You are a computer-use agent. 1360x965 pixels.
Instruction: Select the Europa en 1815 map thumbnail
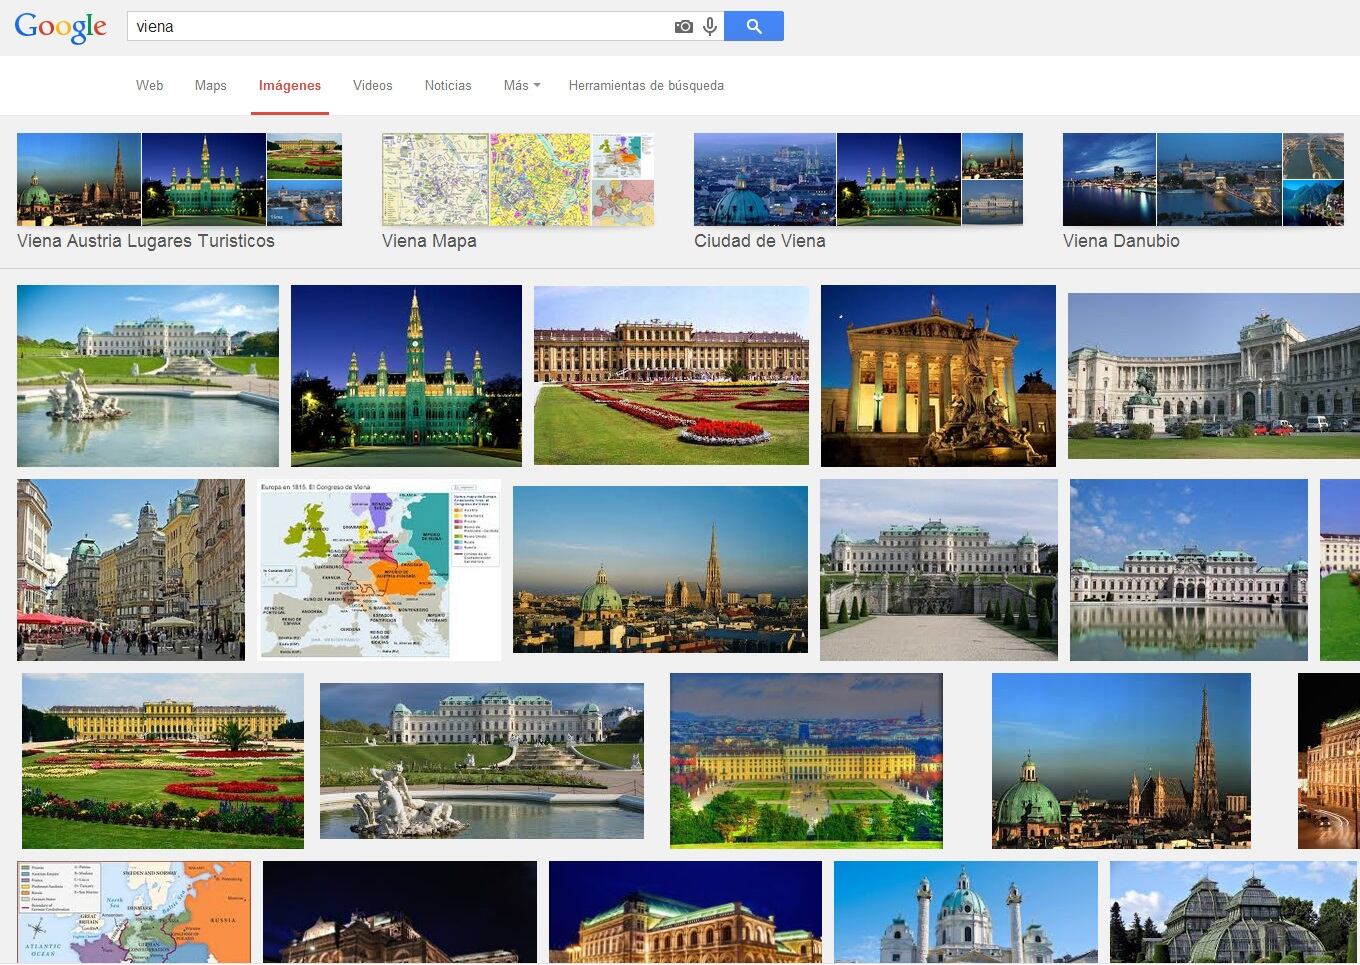click(379, 570)
